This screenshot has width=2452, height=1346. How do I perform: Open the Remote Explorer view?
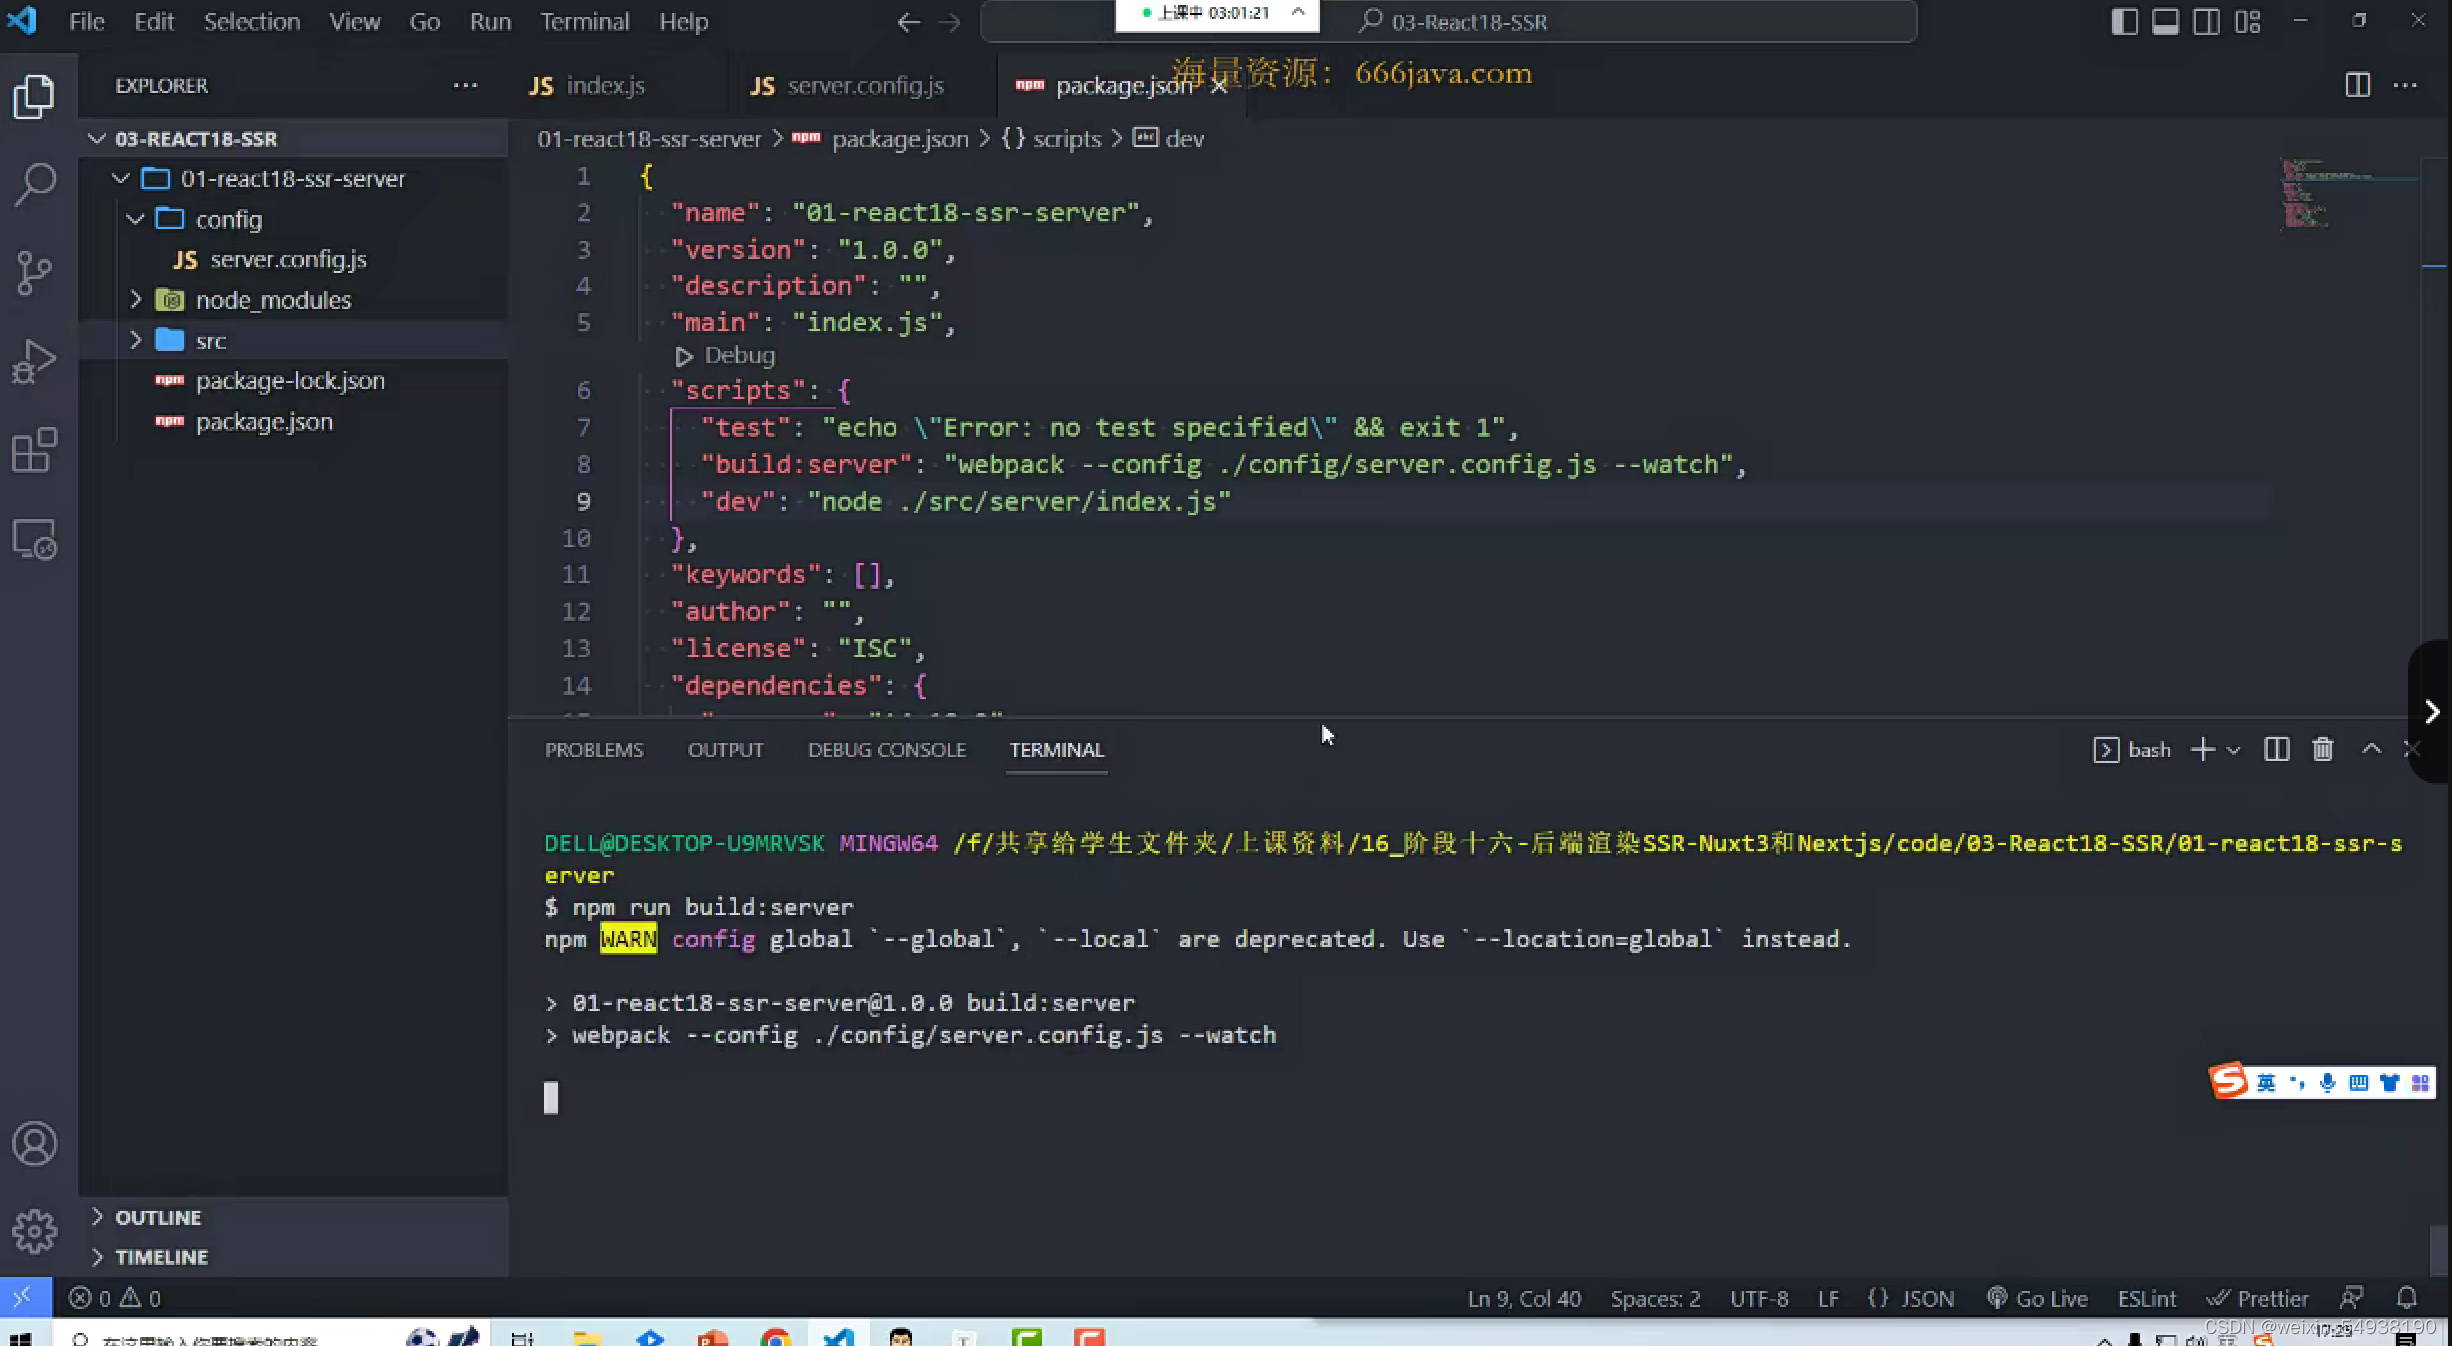pyautogui.click(x=35, y=540)
